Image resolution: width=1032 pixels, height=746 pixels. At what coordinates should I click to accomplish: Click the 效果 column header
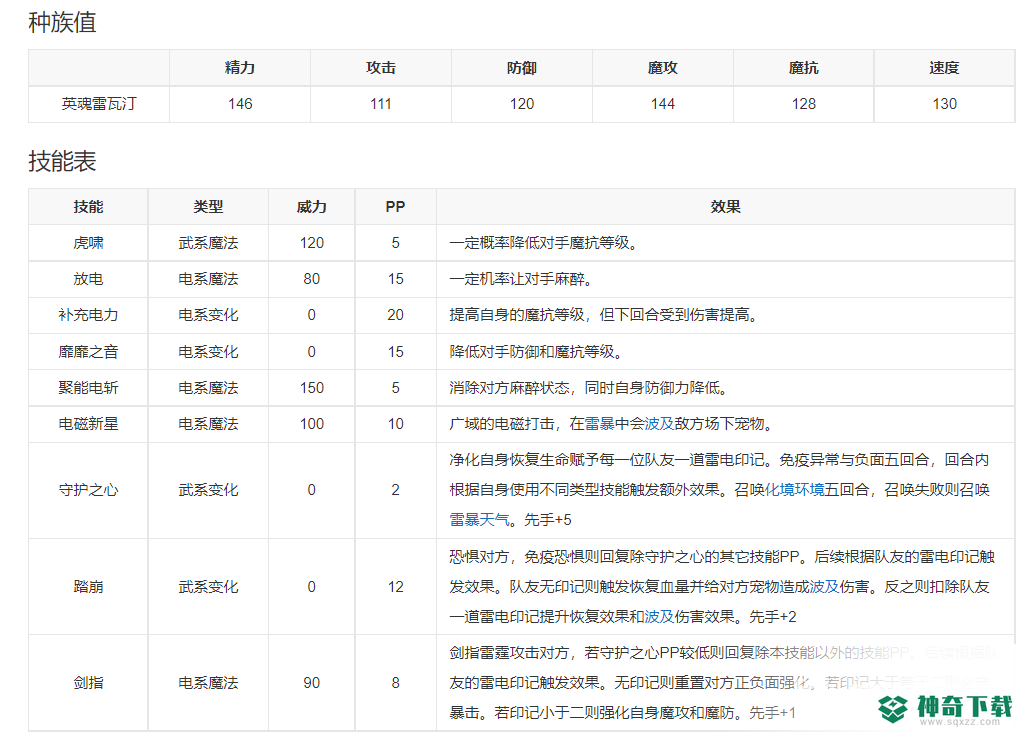[725, 207]
